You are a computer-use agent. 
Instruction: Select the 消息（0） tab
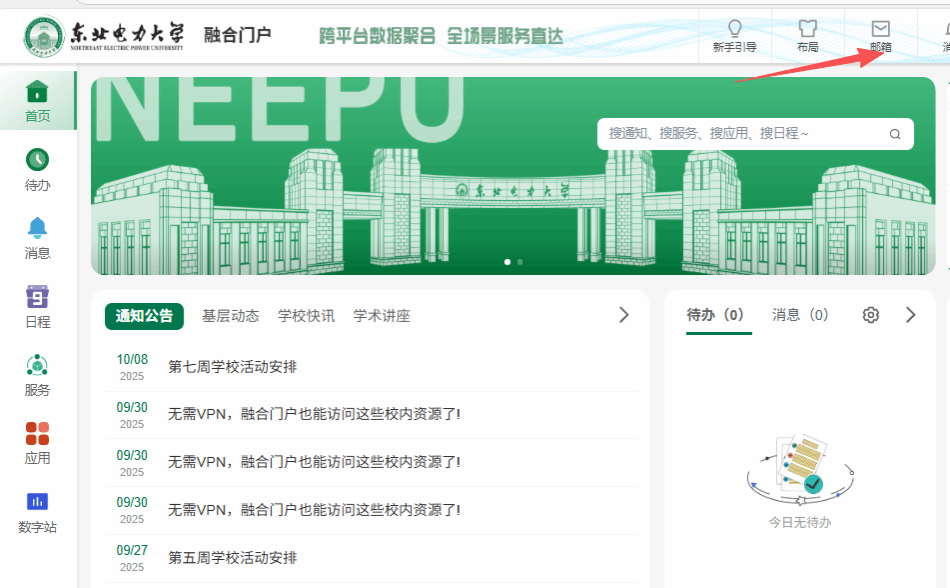(x=800, y=315)
